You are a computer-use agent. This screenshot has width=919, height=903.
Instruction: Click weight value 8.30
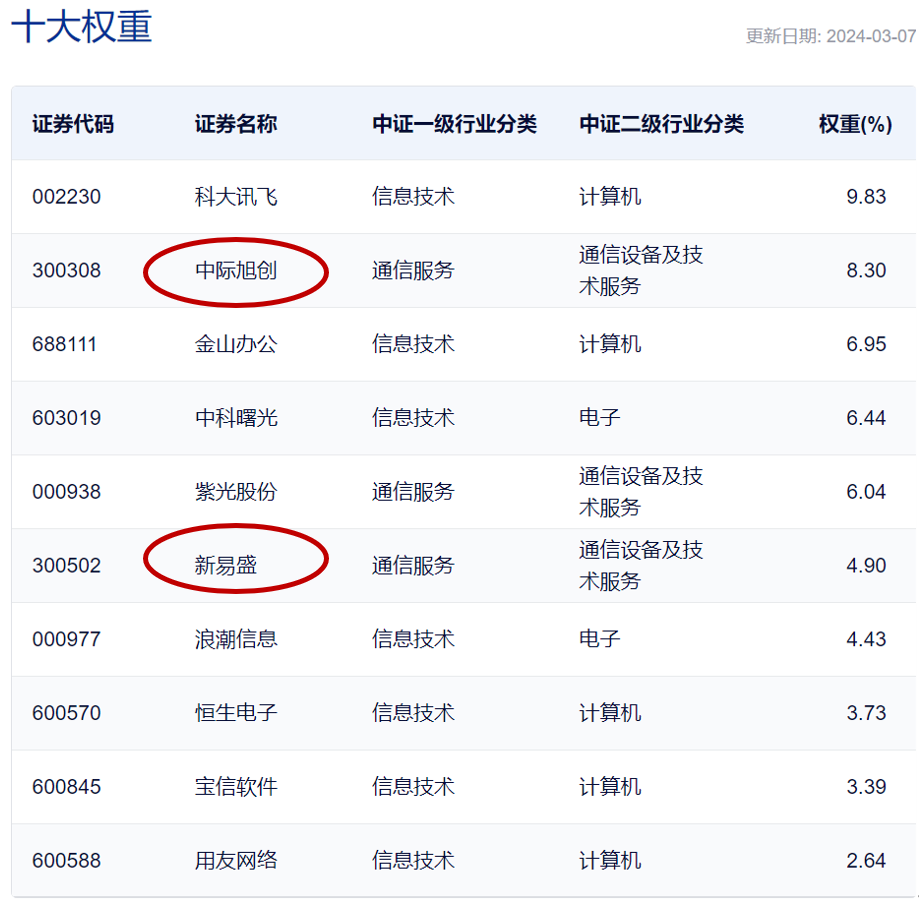(x=866, y=271)
